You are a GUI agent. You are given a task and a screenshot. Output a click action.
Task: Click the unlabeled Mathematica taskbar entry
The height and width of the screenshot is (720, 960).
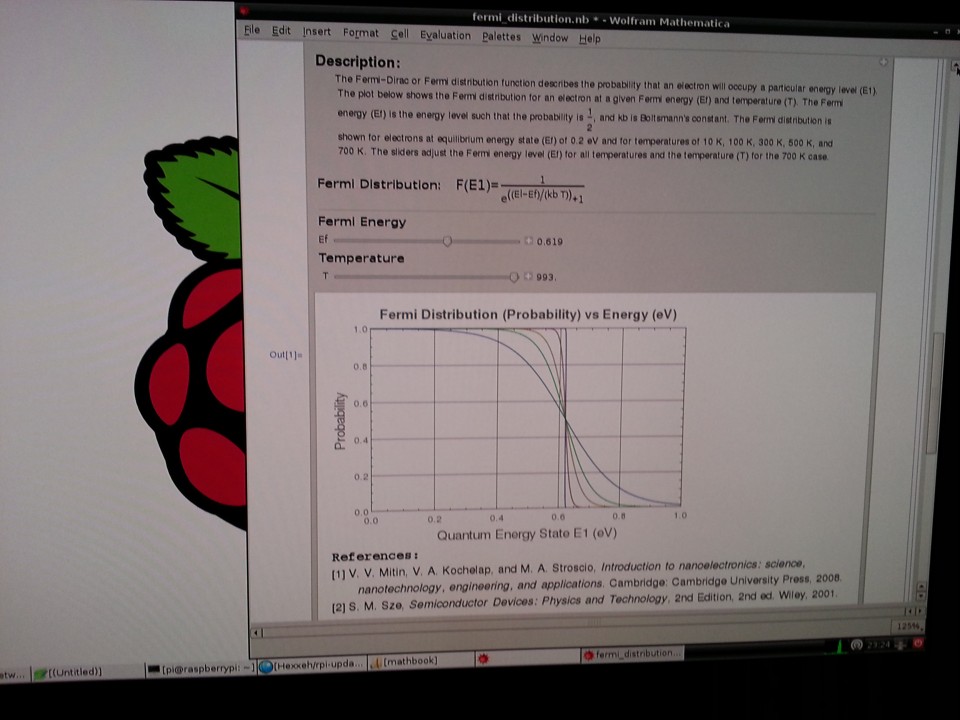pyautogui.click(x=527, y=658)
